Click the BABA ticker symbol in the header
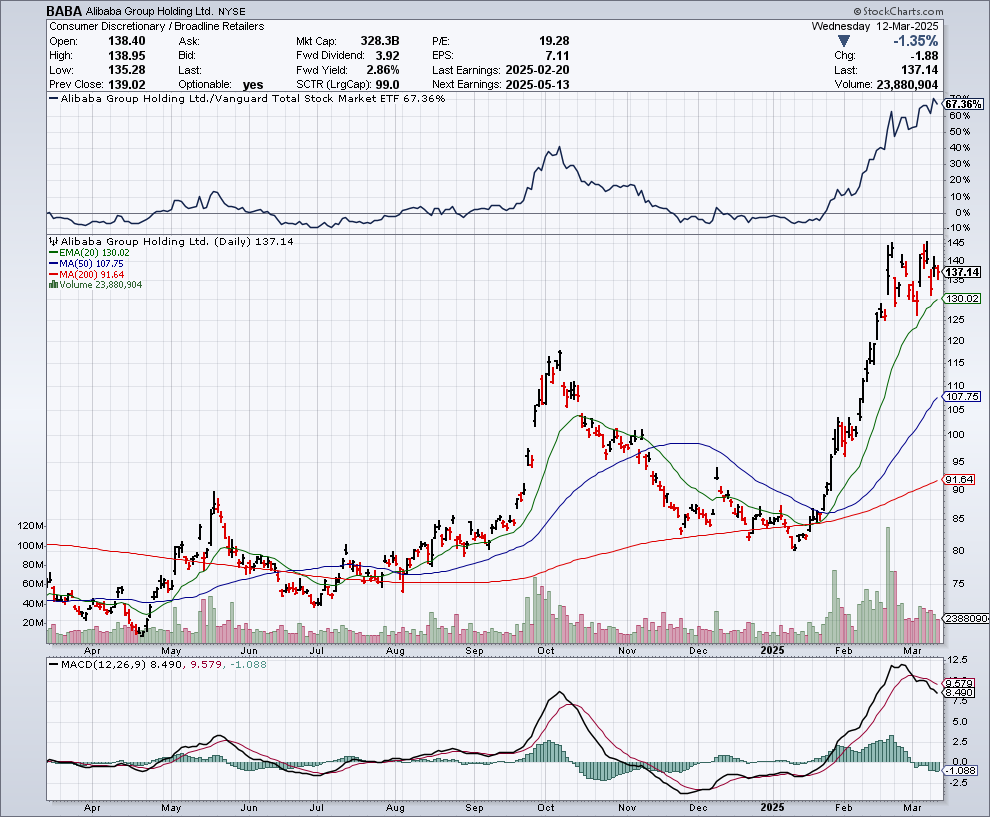The image size is (990, 817). (64, 11)
